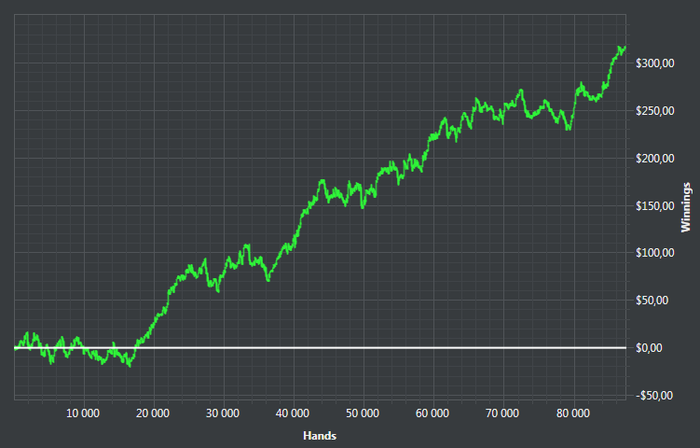This screenshot has height=448, width=700.
Task: Click the 80 000 hands axis label
Action: pyautogui.click(x=573, y=413)
